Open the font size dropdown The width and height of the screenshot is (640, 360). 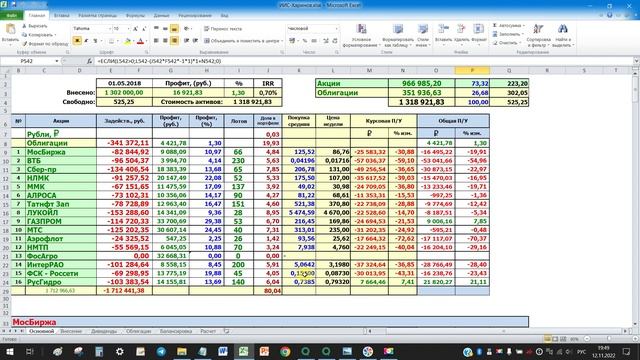(x=128, y=29)
